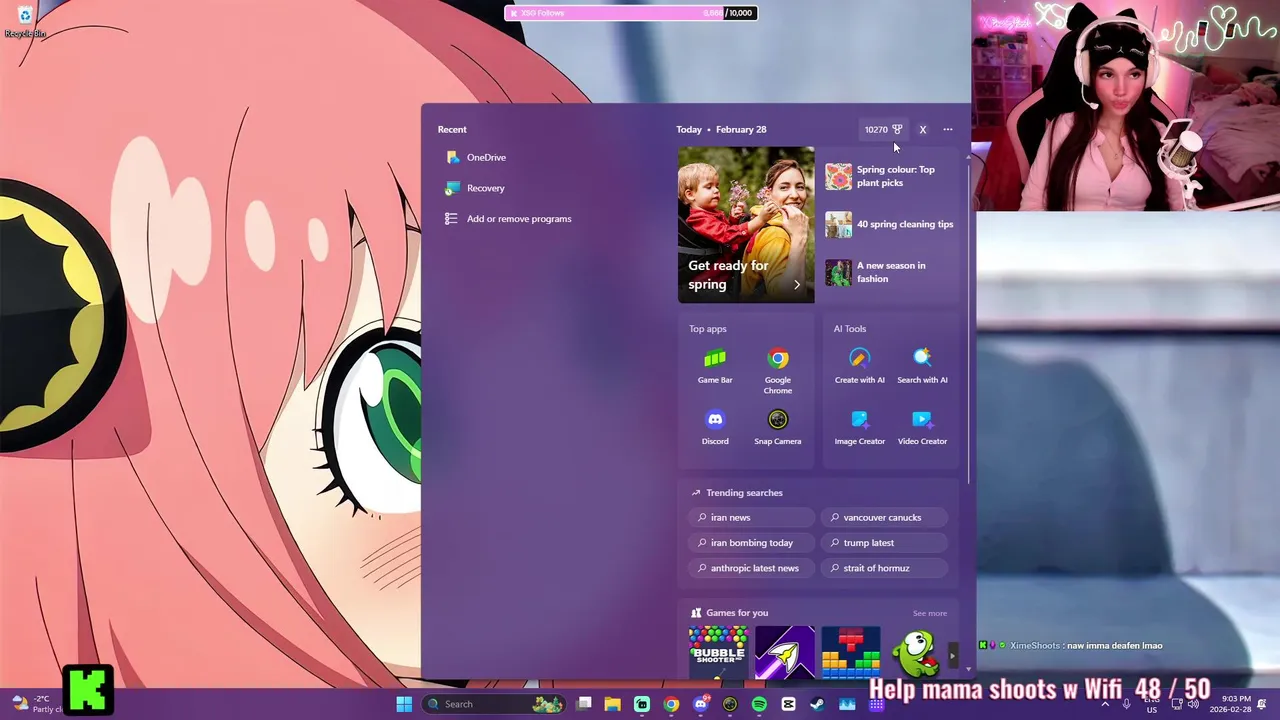
Task: Click the microphone tray icon
Action: (1126, 704)
